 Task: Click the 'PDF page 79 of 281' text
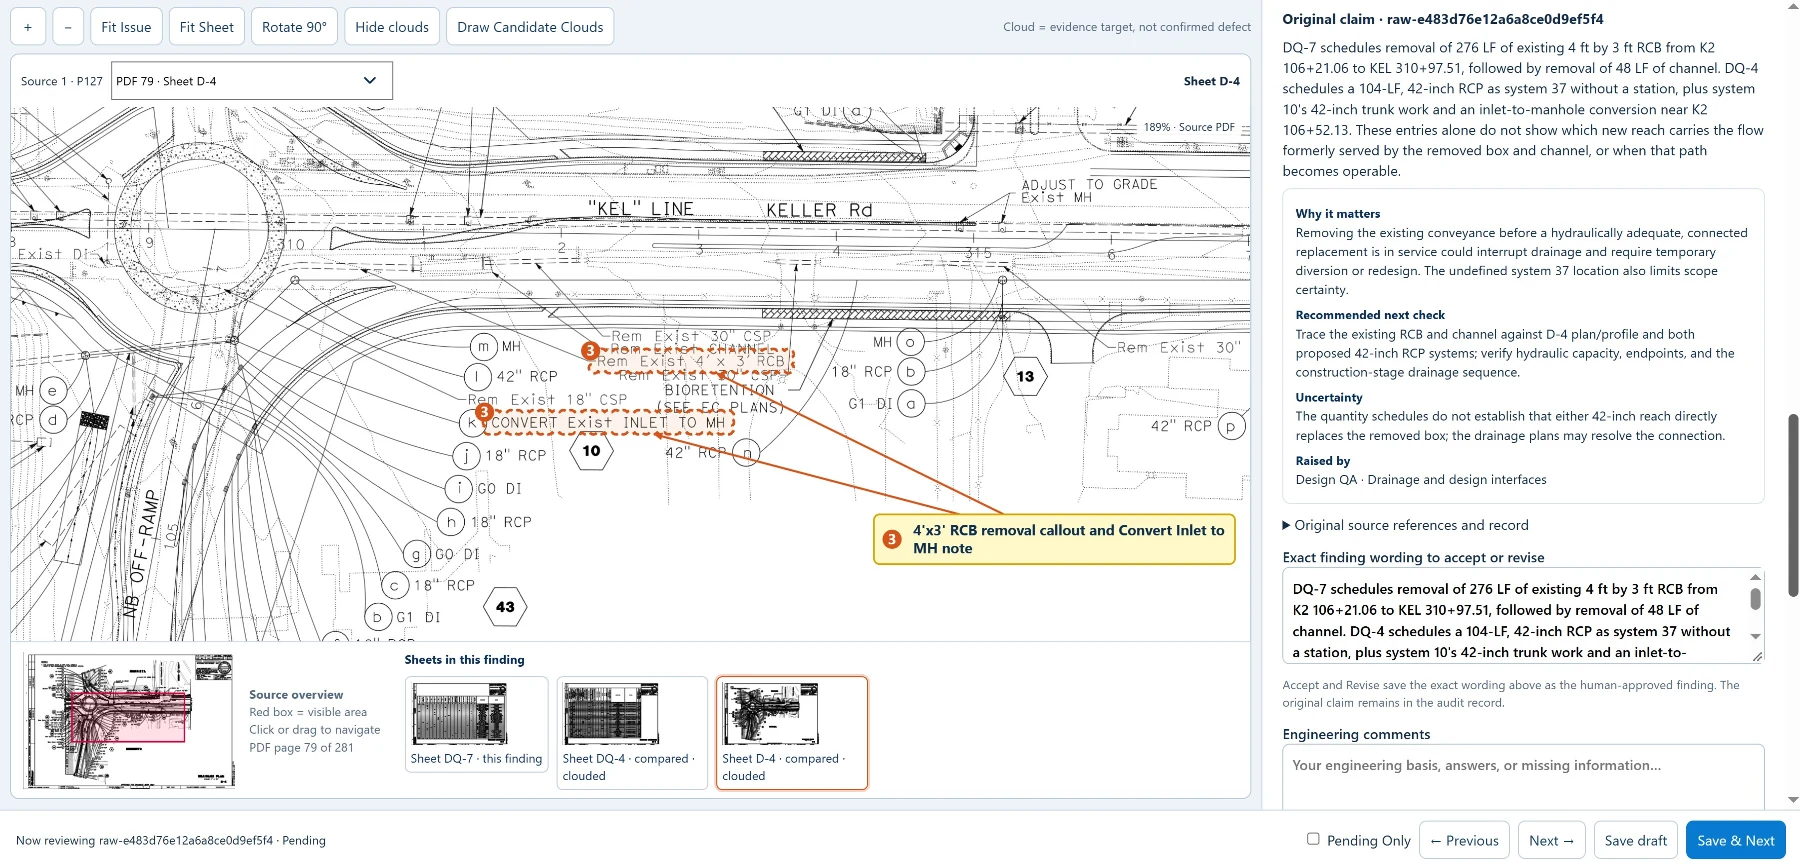(301, 748)
